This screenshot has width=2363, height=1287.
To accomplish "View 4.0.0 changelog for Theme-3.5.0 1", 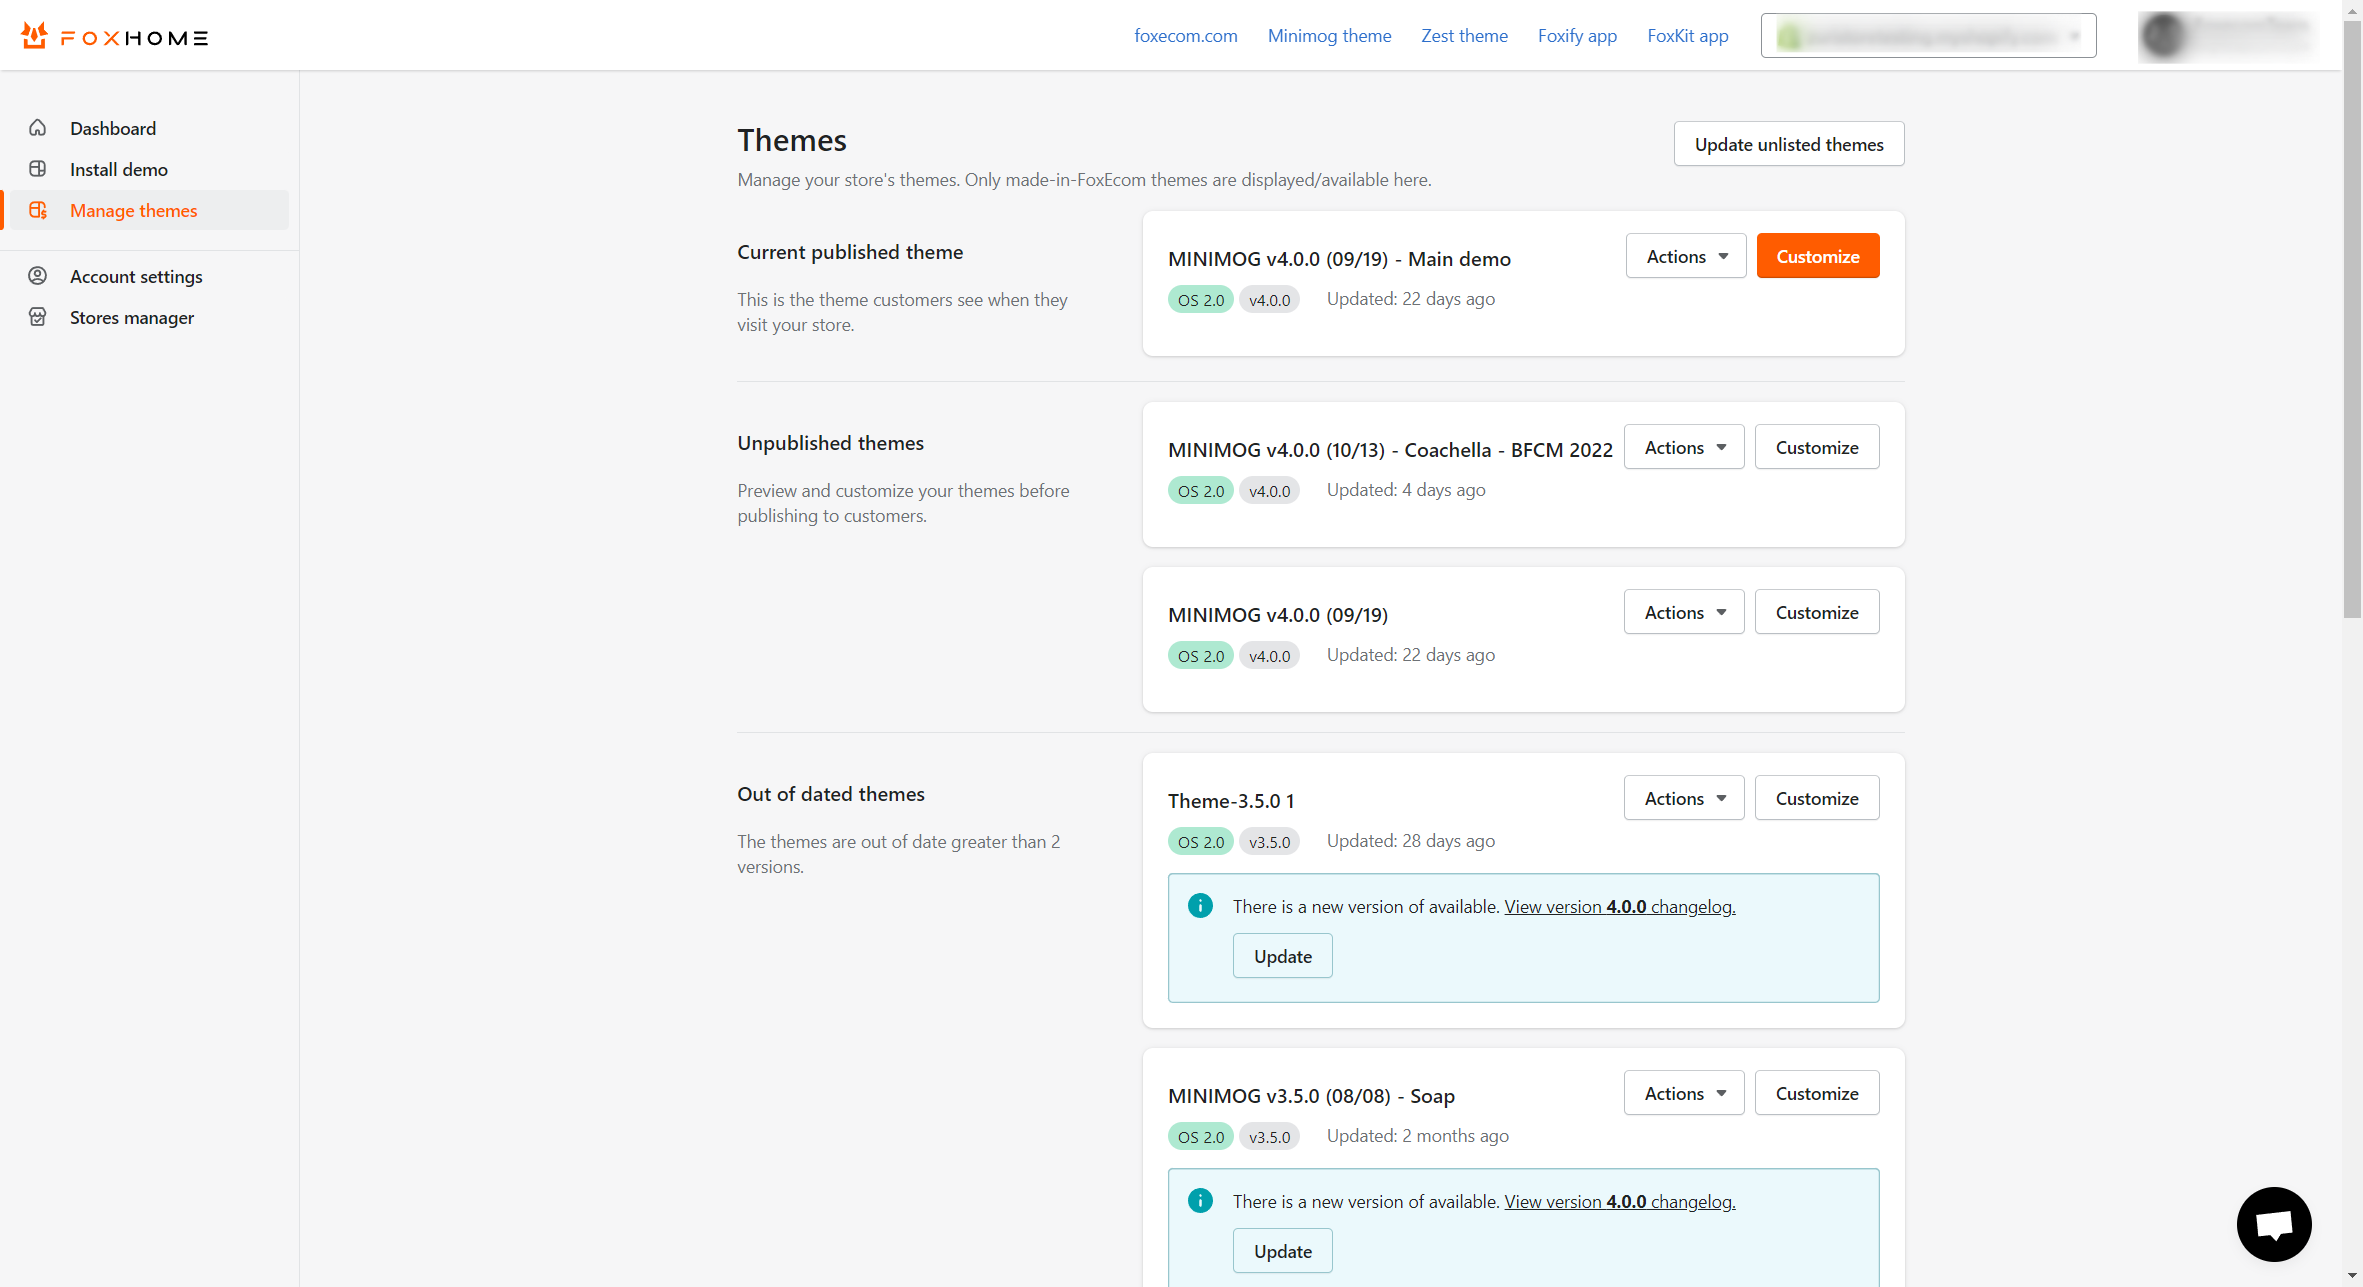I will click(1620, 906).
